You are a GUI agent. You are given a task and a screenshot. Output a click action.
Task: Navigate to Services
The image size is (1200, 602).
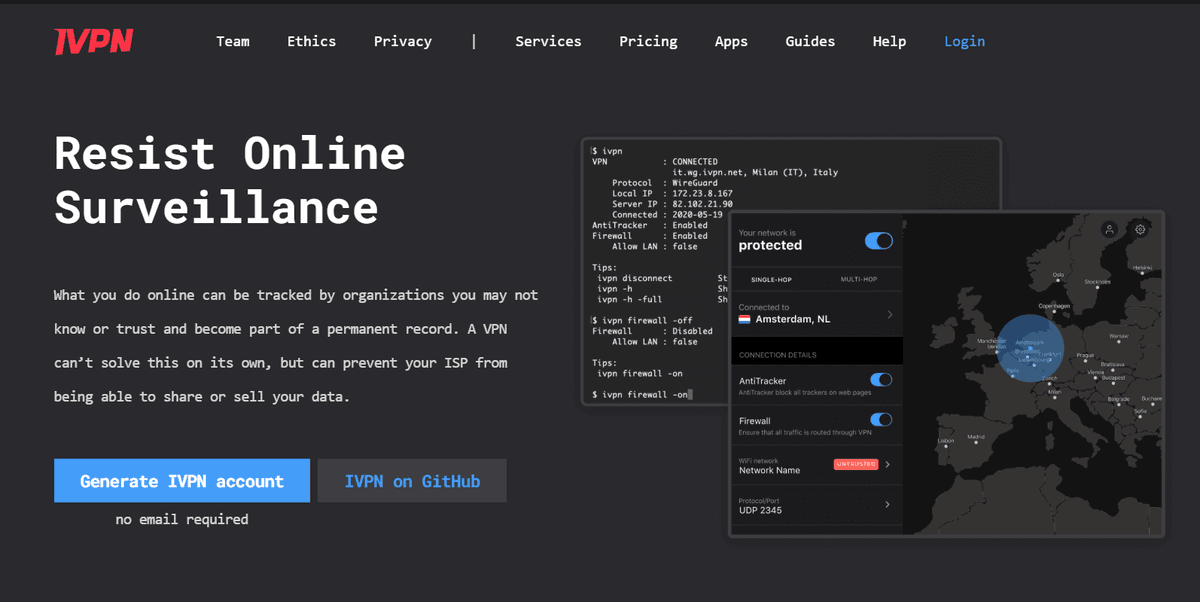click(x=548, y=41)
